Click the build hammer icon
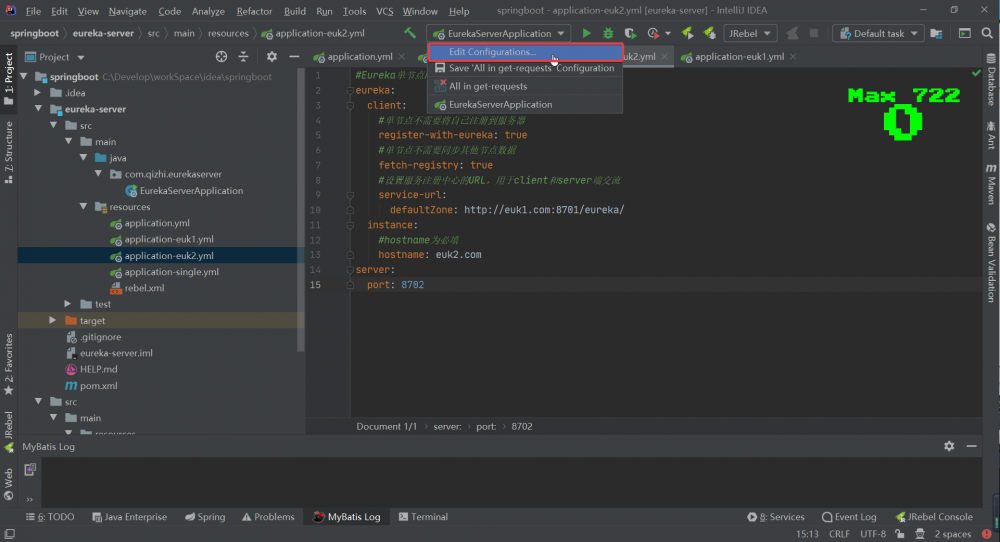The image size is (1000, 542). tap(410, 34)
